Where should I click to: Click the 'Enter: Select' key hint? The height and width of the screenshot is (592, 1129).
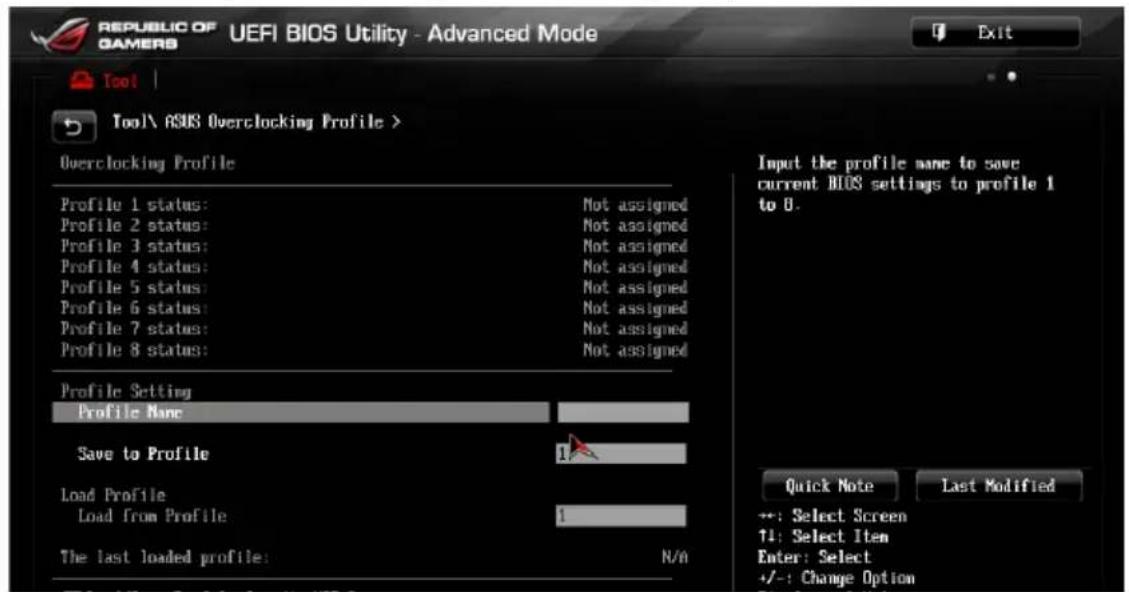pos(814,557)
